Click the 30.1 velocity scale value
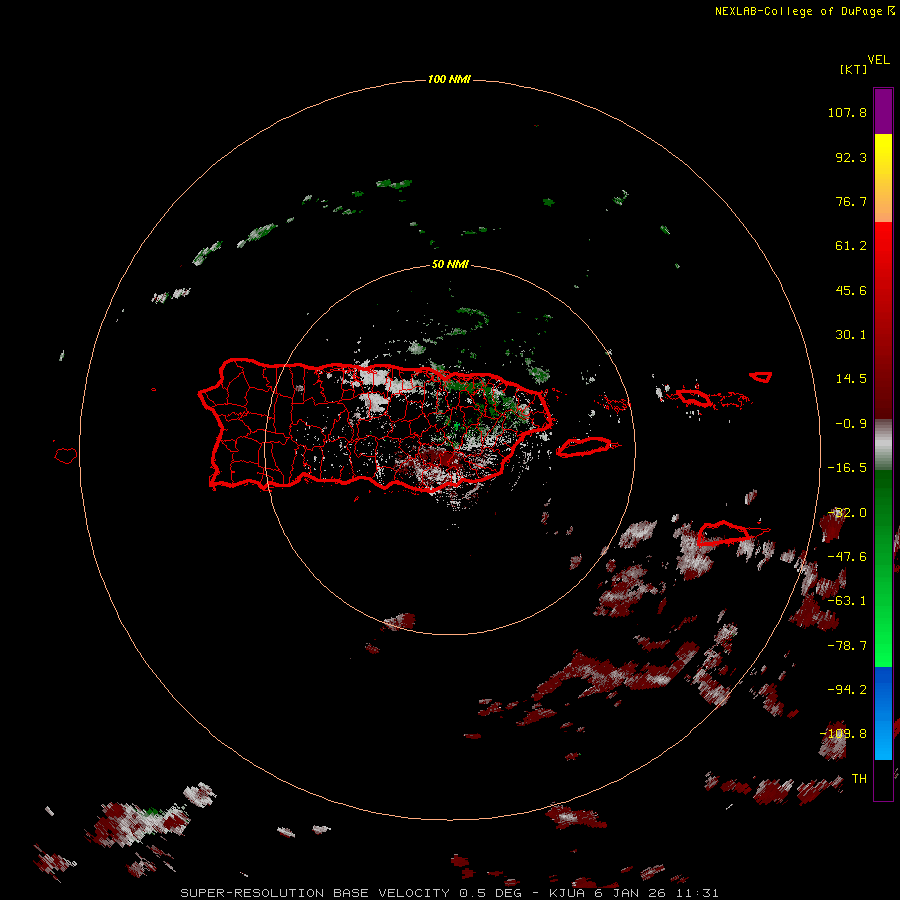900x900 pixels. [x=851, y=335]
